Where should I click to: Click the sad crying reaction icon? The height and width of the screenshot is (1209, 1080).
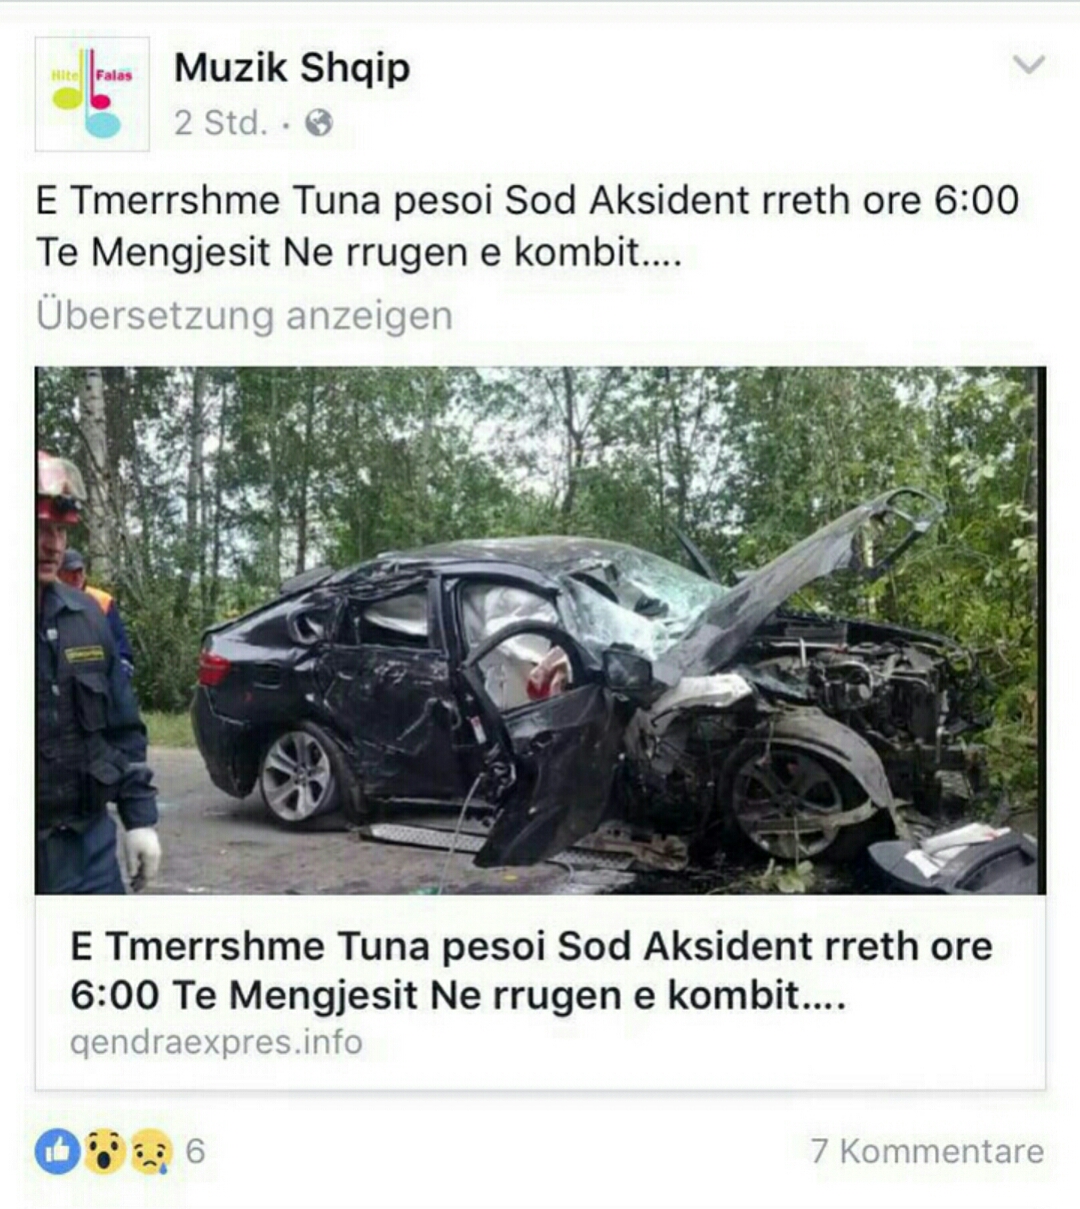click(150, 1151)
